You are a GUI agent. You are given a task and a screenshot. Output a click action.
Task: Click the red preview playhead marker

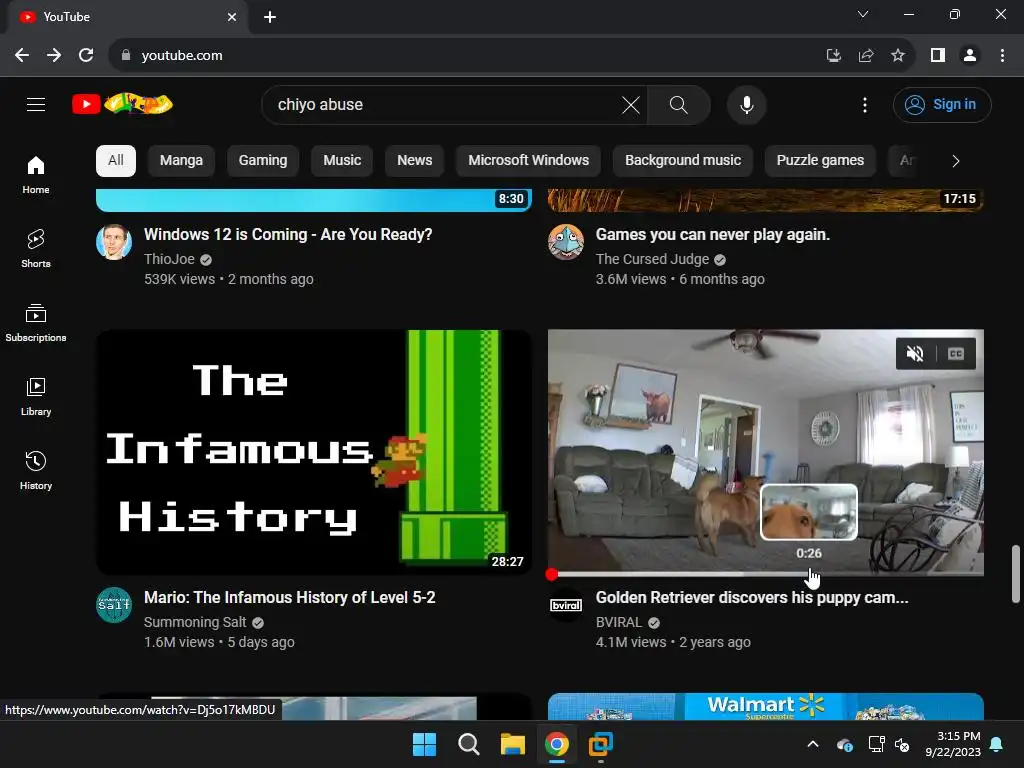click(552, 574)
